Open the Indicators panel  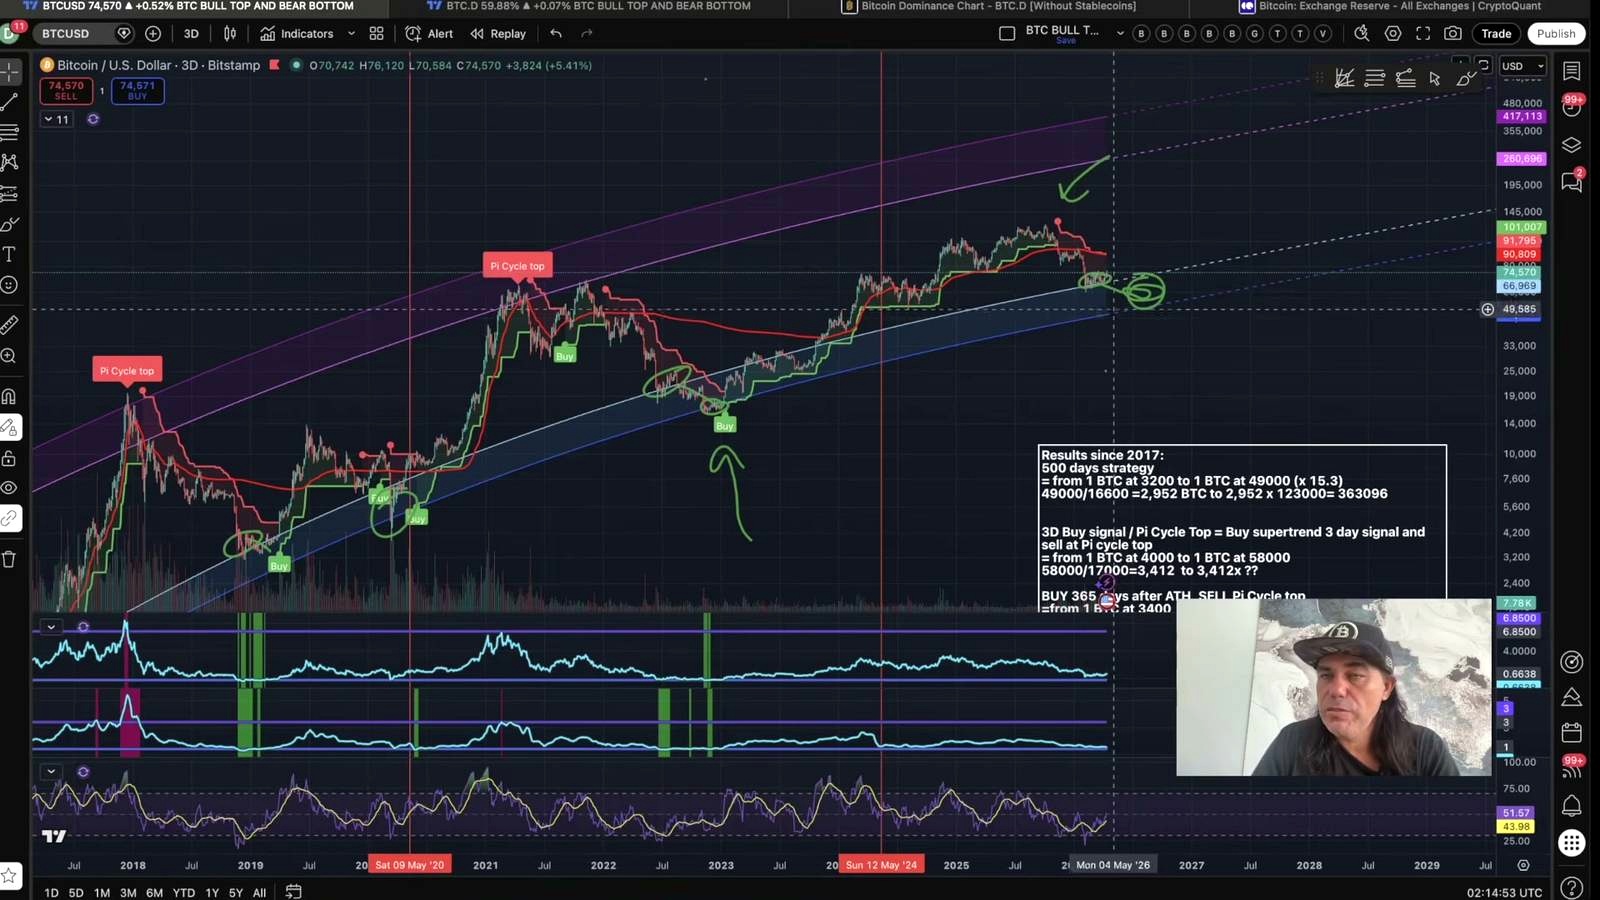click(297, 34)
